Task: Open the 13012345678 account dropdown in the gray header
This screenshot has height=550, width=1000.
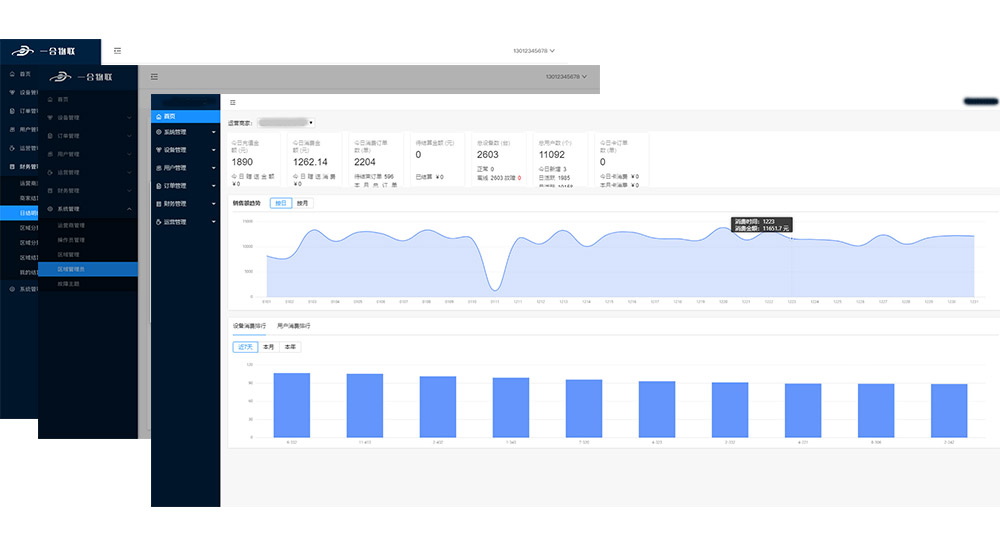Action: 565,76
